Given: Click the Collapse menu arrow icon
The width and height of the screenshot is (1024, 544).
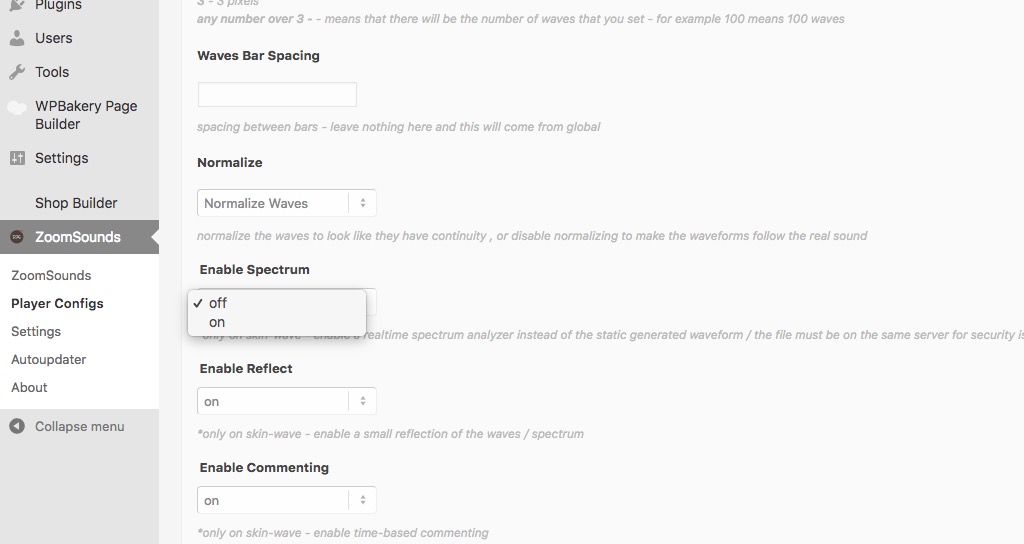Looking at the screenshot, I should (x=17, y=426).
